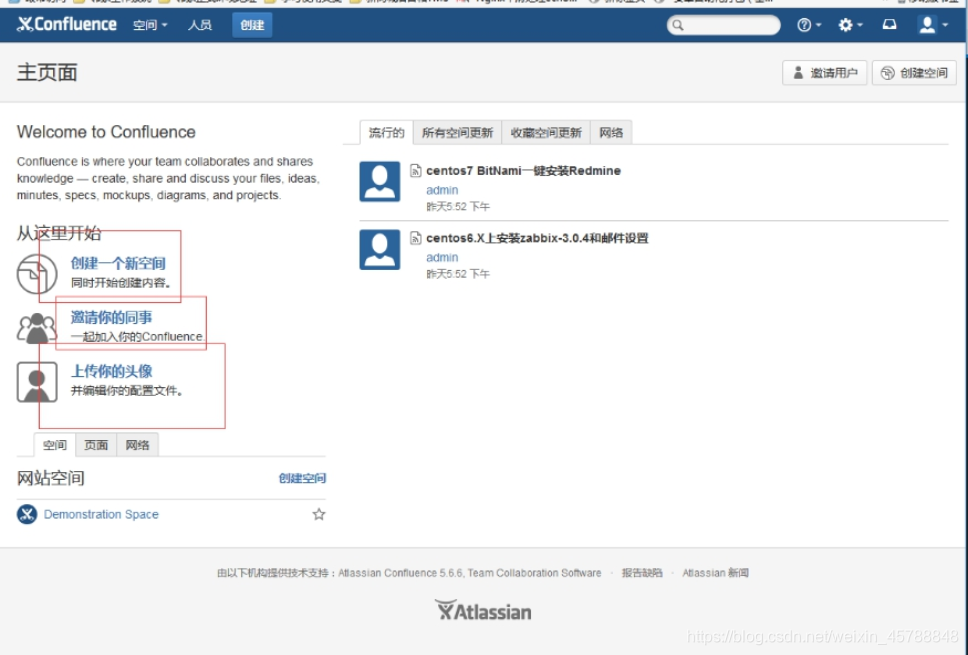This screenshot has height=655, width=968.
Task: Click the magnifier icon in search box
Action: (x=678, y=25)
